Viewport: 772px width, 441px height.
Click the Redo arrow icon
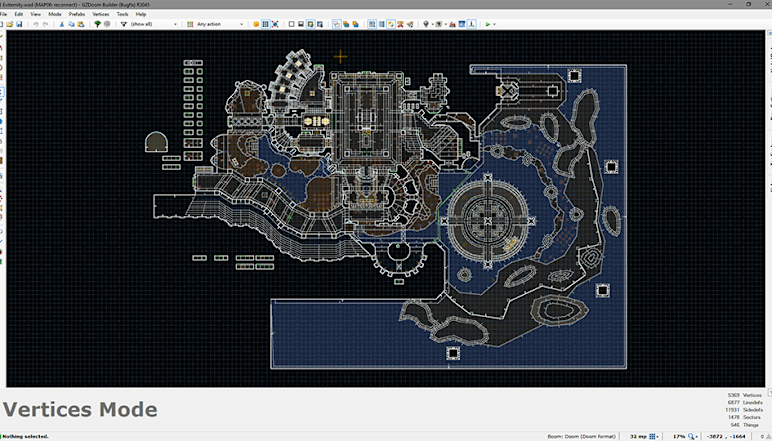[x=45, y=24]
